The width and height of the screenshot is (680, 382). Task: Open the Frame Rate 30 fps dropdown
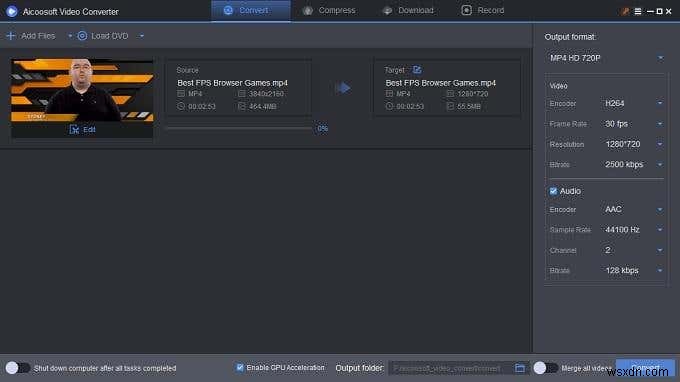[x=633, y=124]
